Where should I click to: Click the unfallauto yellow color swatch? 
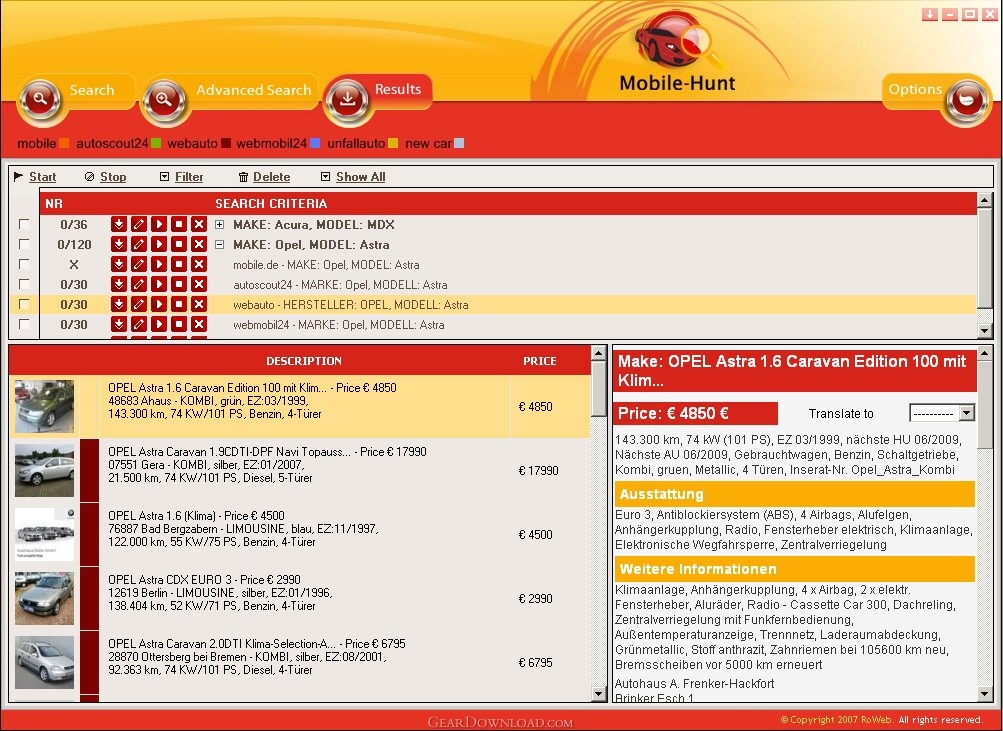coord(393,143)
